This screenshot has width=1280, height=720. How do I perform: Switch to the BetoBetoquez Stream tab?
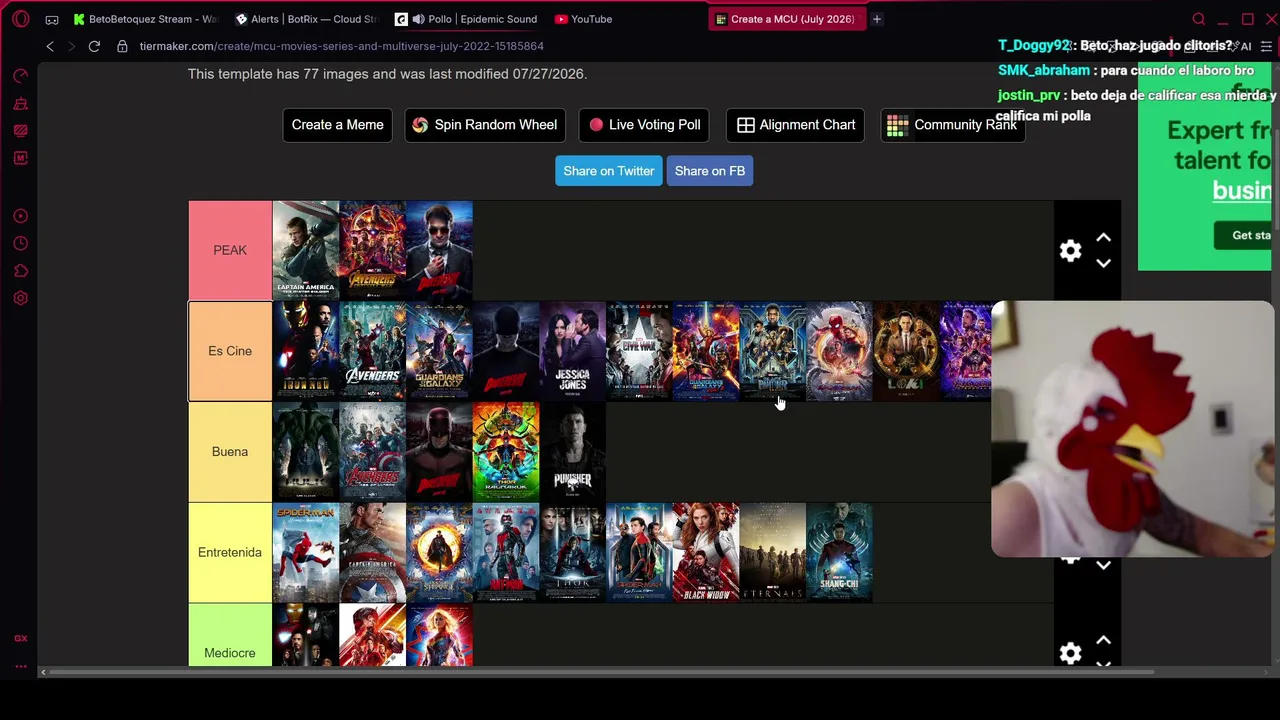[x=146, y=19]
